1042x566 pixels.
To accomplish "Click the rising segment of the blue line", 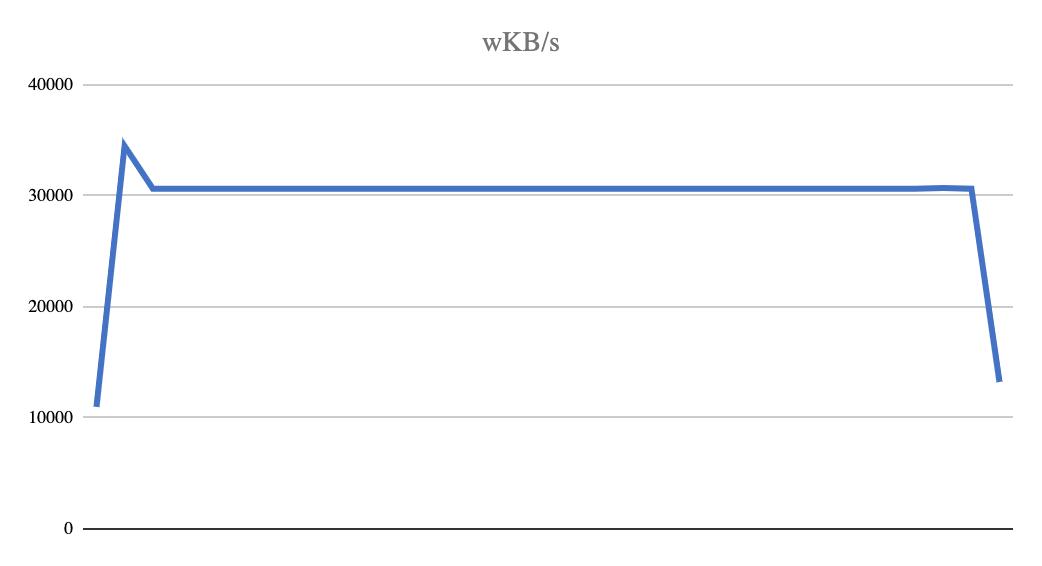I will point(110,276).
